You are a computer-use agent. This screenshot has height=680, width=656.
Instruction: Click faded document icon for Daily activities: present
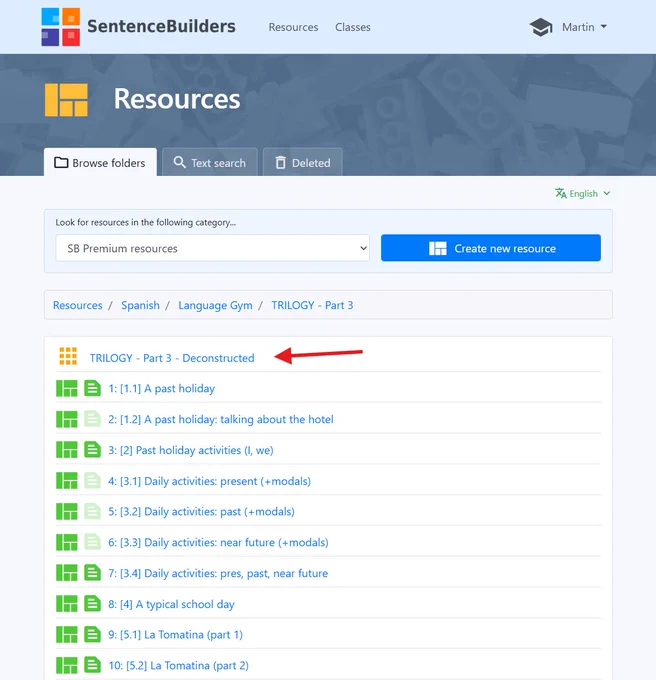click(x=92, y=481)
